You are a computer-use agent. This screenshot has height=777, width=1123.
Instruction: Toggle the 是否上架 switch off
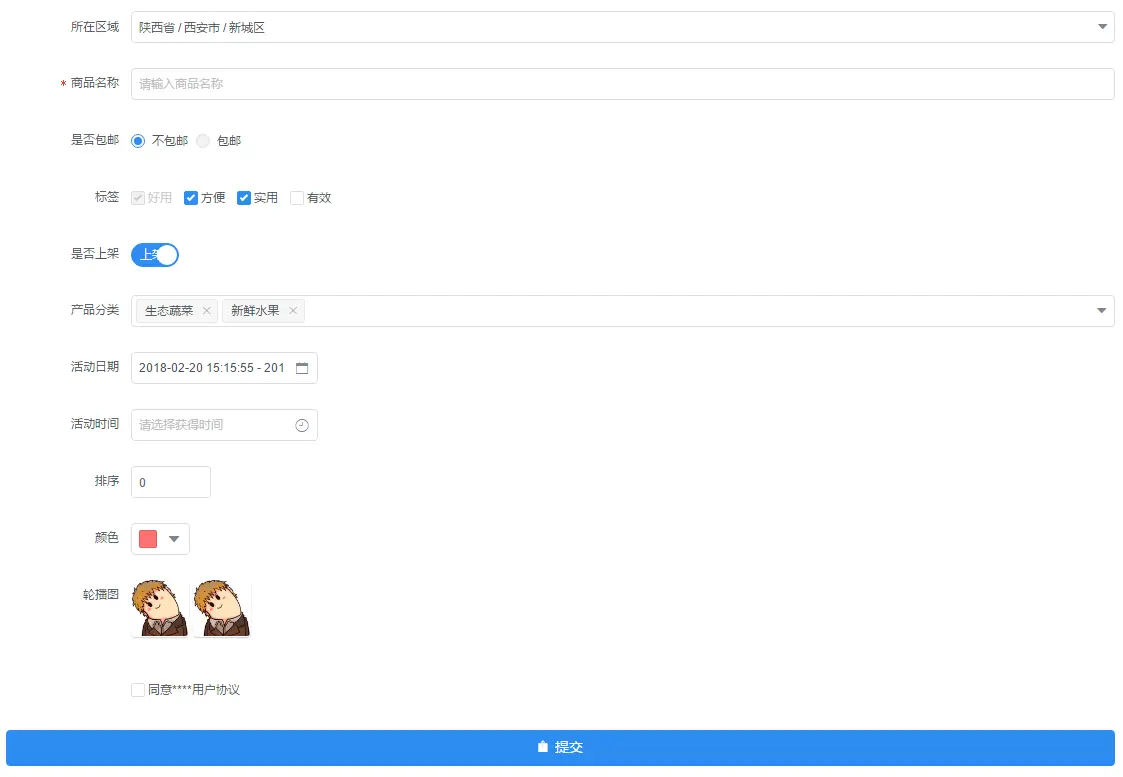tap(154, 254)
